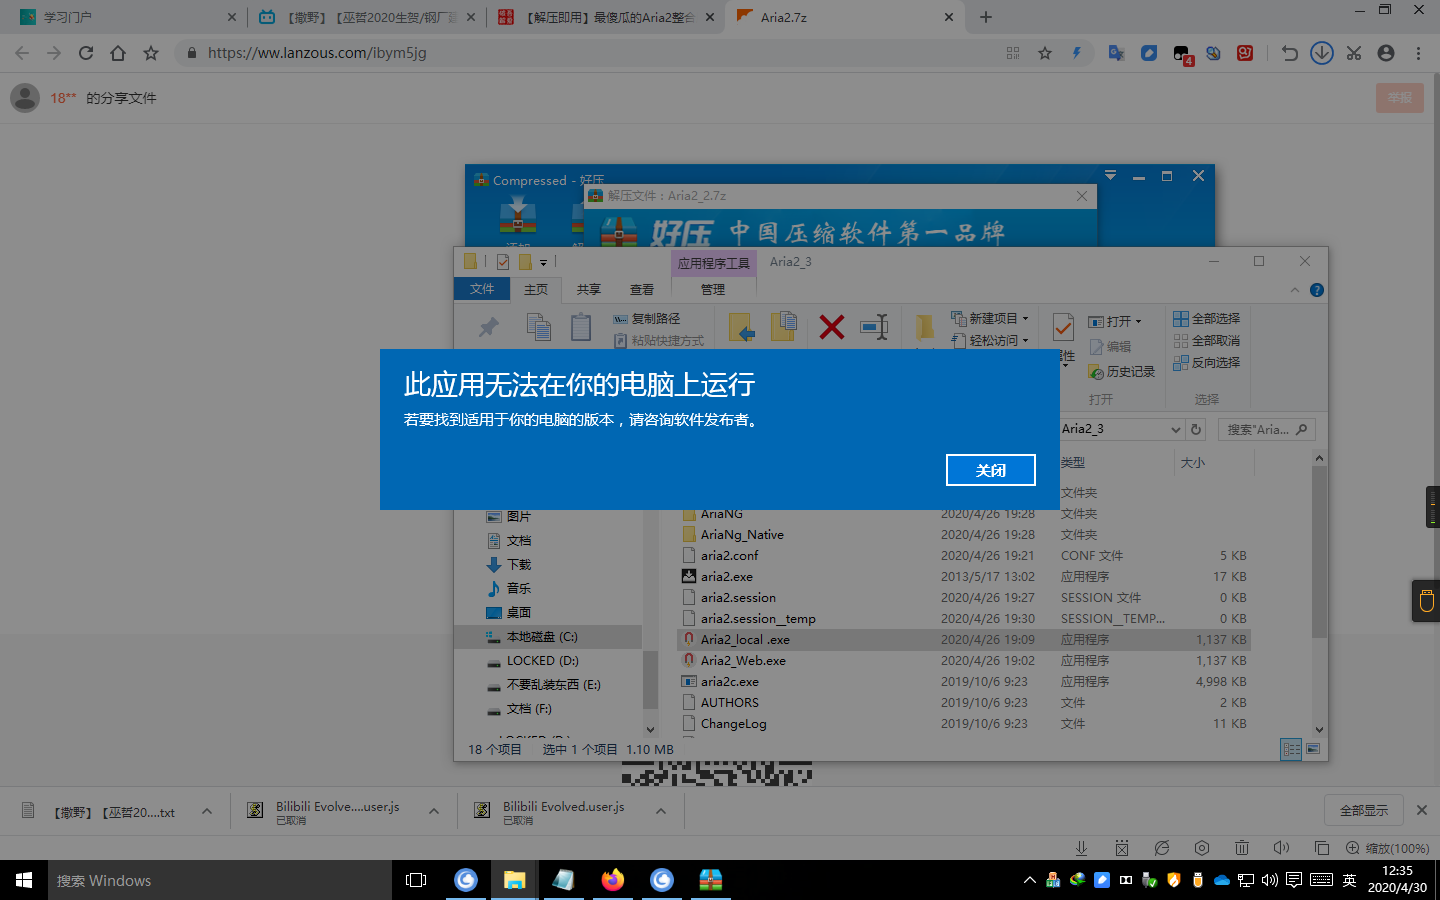Expand hidden tray icons chevron
Viewport: 1440px width, 900px height.
click(1029, 880)
